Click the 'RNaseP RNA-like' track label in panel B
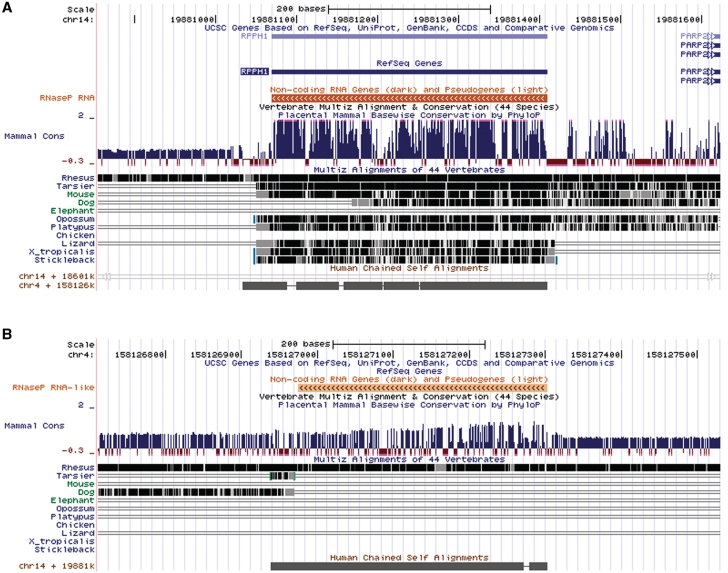Screen dimensions: 728x573 tap(53, 387)
